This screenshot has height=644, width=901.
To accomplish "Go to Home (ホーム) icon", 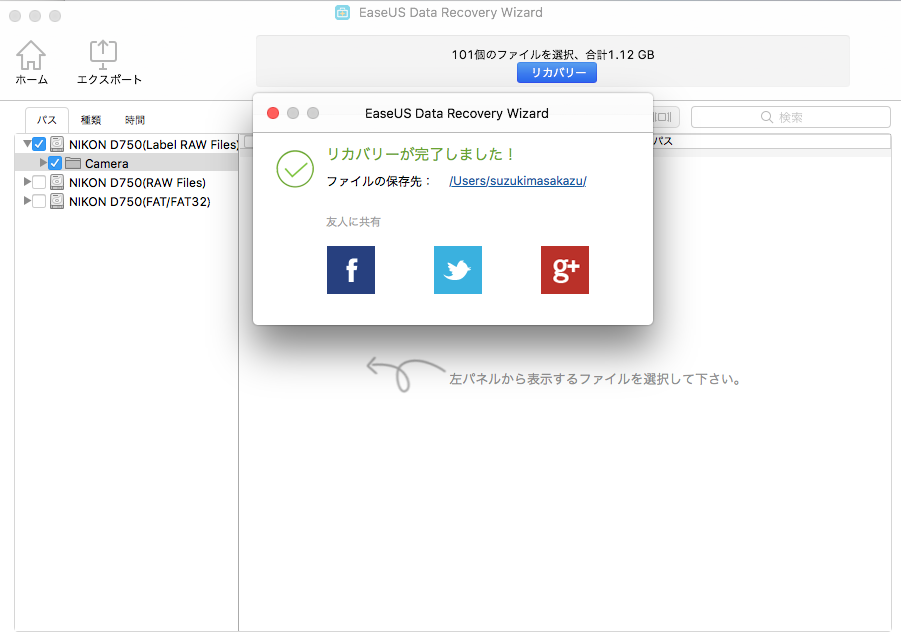I will point(30,56).
